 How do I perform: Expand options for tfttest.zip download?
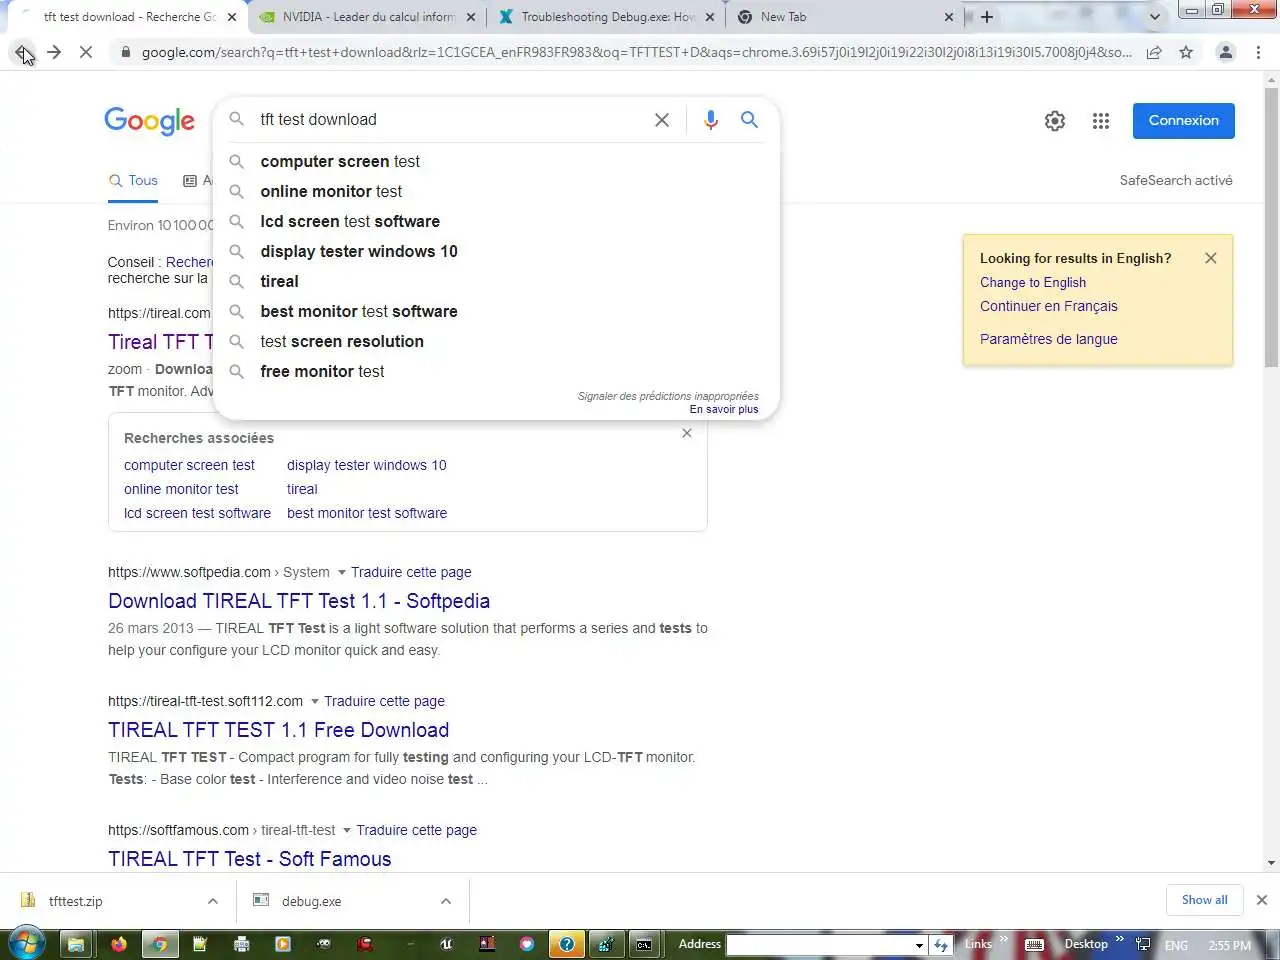point(212,901)
